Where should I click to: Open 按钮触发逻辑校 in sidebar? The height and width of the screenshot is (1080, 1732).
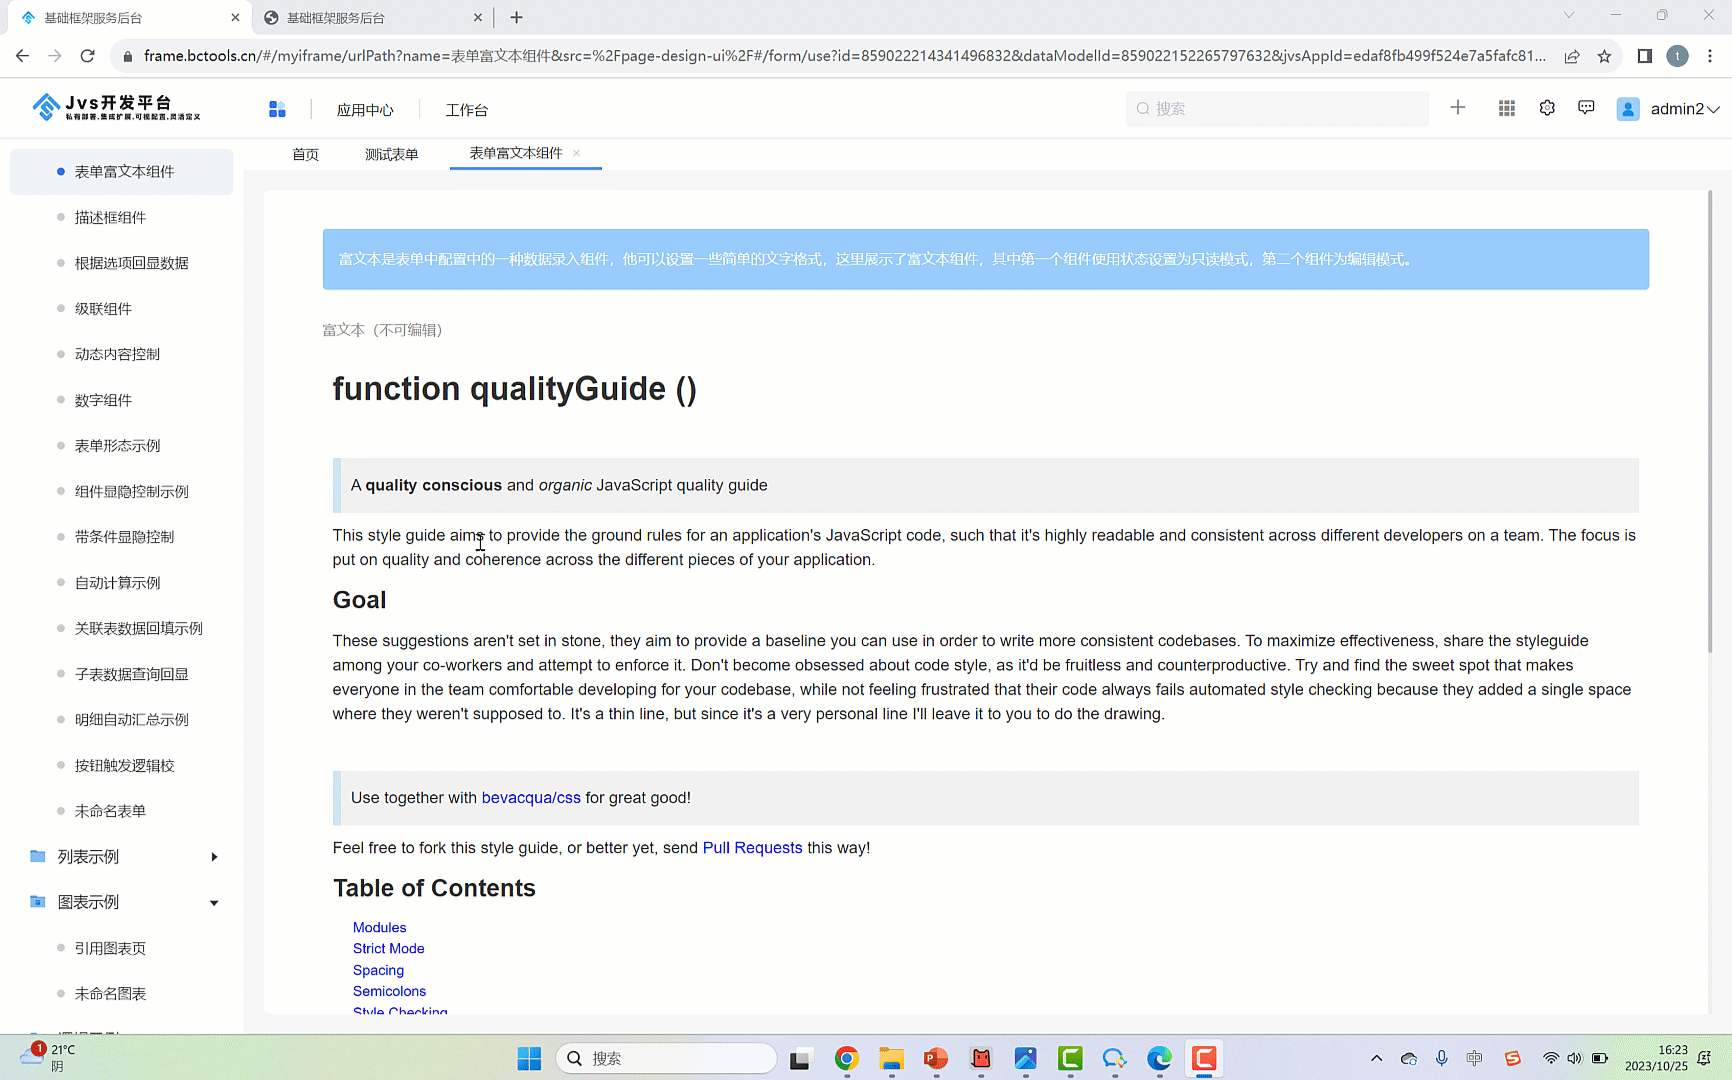pos(124,765)
